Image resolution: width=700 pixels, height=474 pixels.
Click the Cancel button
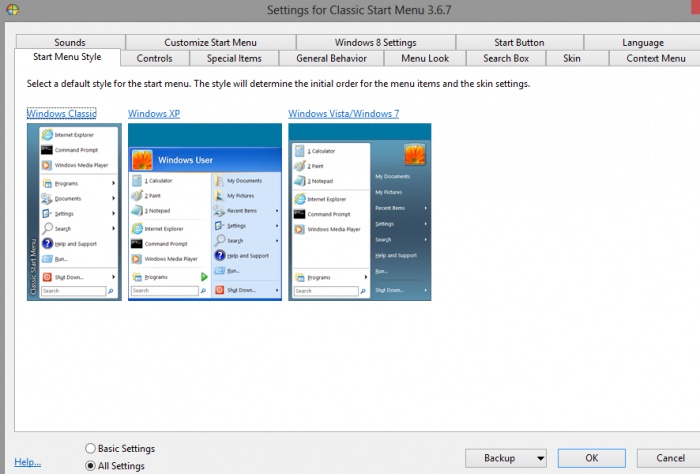point(670,458)
